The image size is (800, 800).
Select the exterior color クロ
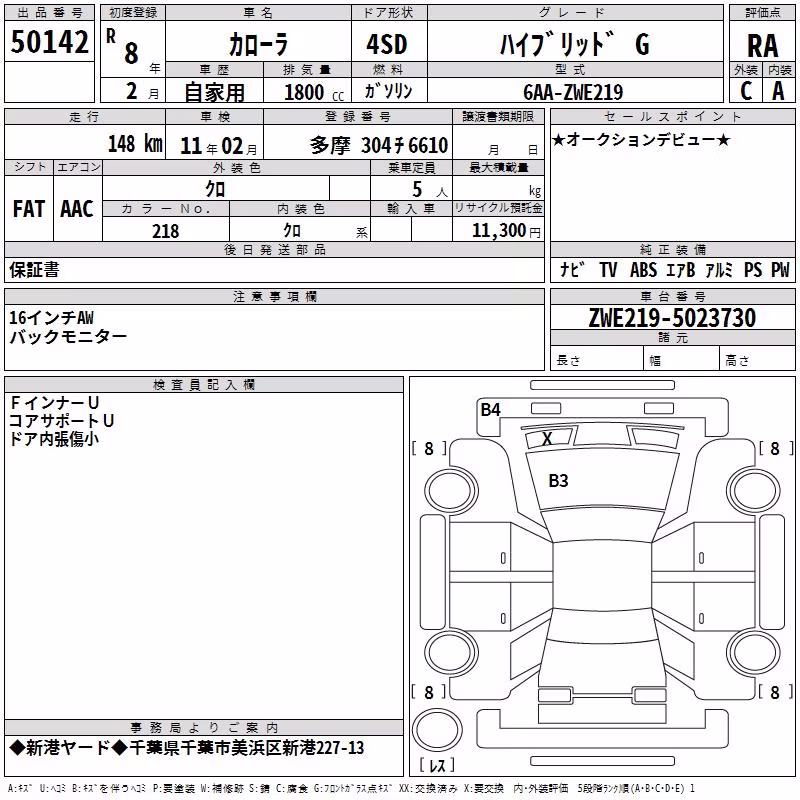point(215,189)
